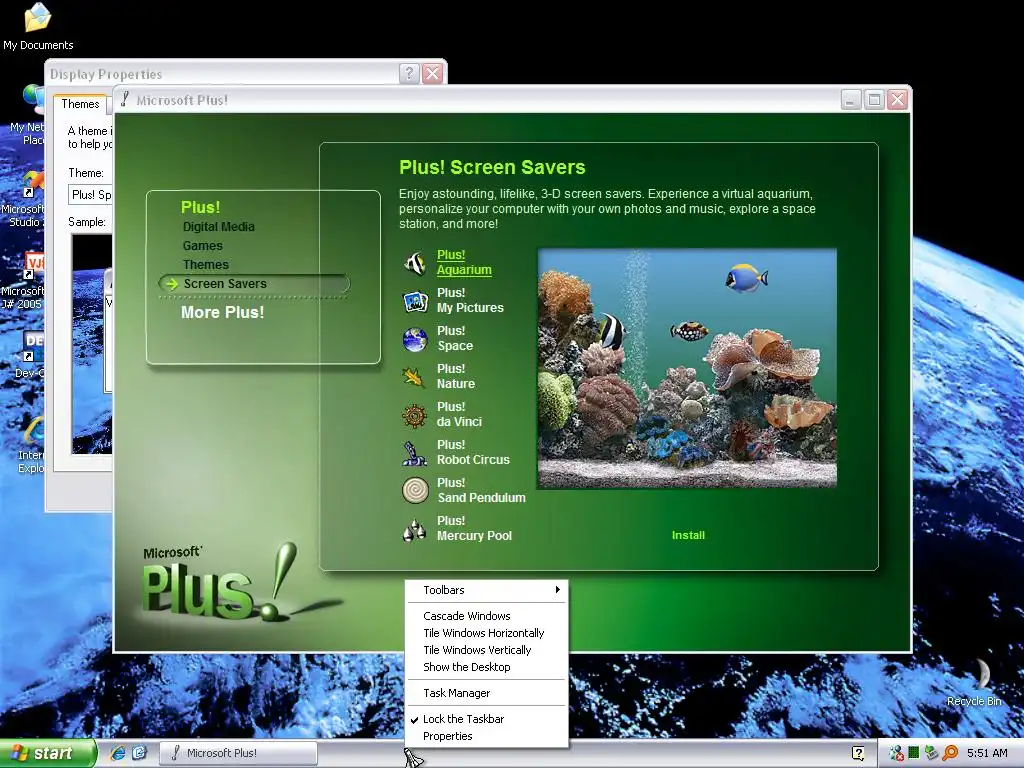
Task: Select the Plus! My Pictures photo icon
Action: pos(415,301)
